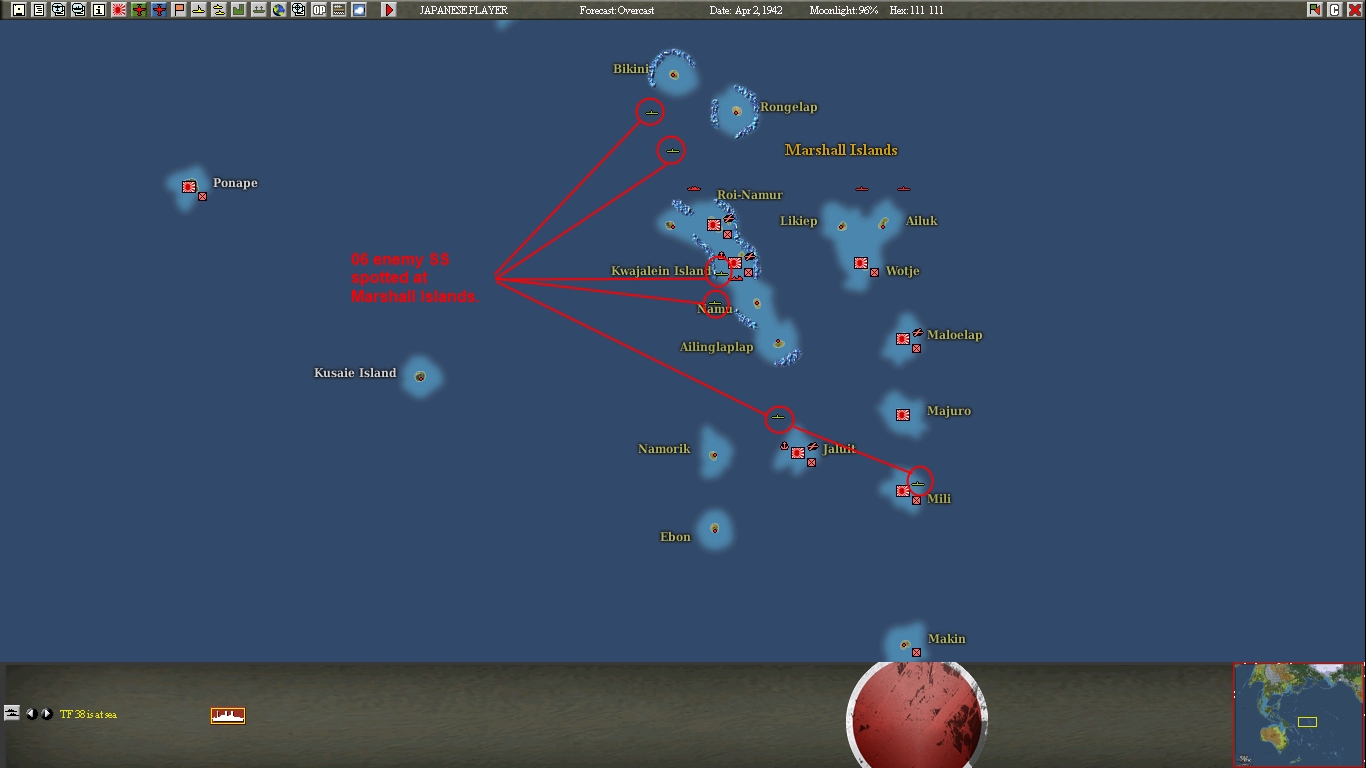The width and height of the screenshot is (1366, 768).
Task: Select the red ship icon north of Likiep
Action: click(x=862, y=188)
